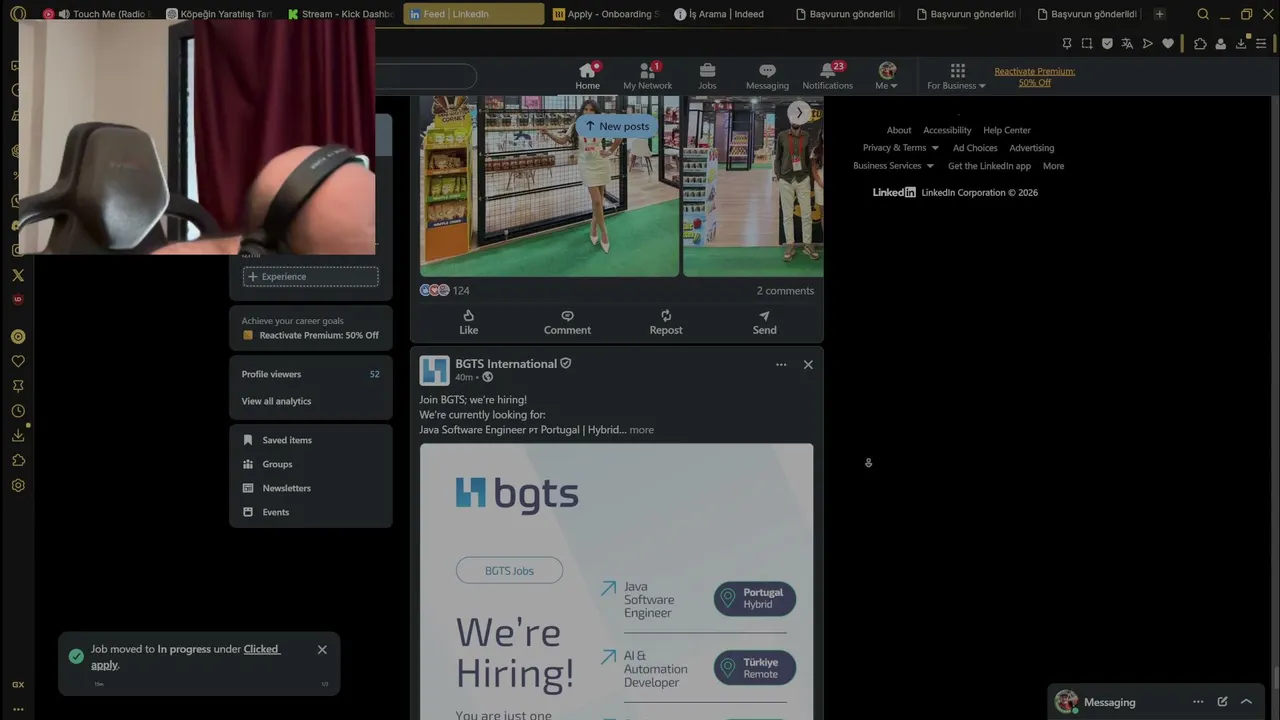The image size is (1280, 720).
Task: Close the Job moved notification toast
Action: (322, 650)
